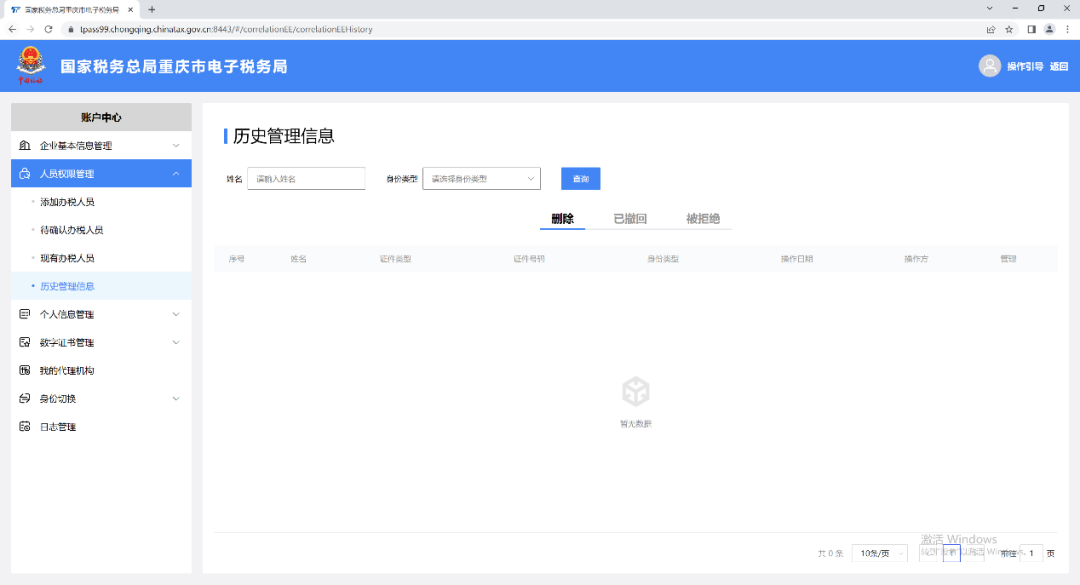Switch to the 已撤回 tab
1080x585 pixels.
(630, 219)
